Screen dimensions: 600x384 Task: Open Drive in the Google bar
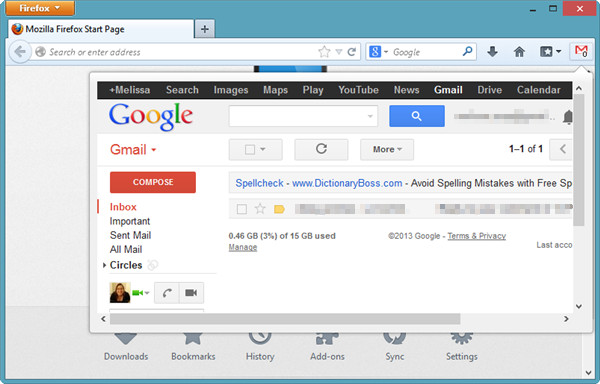click(x=489, y=90)
